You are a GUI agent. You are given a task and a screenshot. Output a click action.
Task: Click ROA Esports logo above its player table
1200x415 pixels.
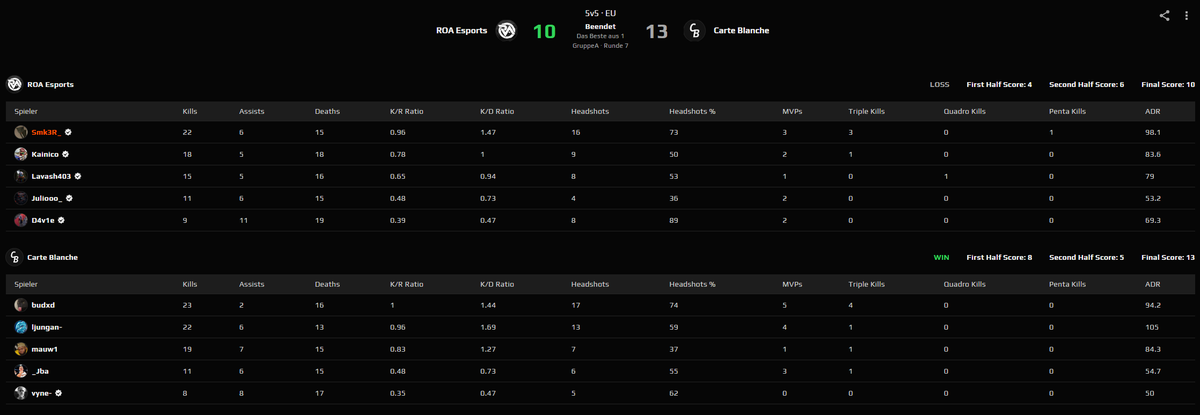(14, 84)
